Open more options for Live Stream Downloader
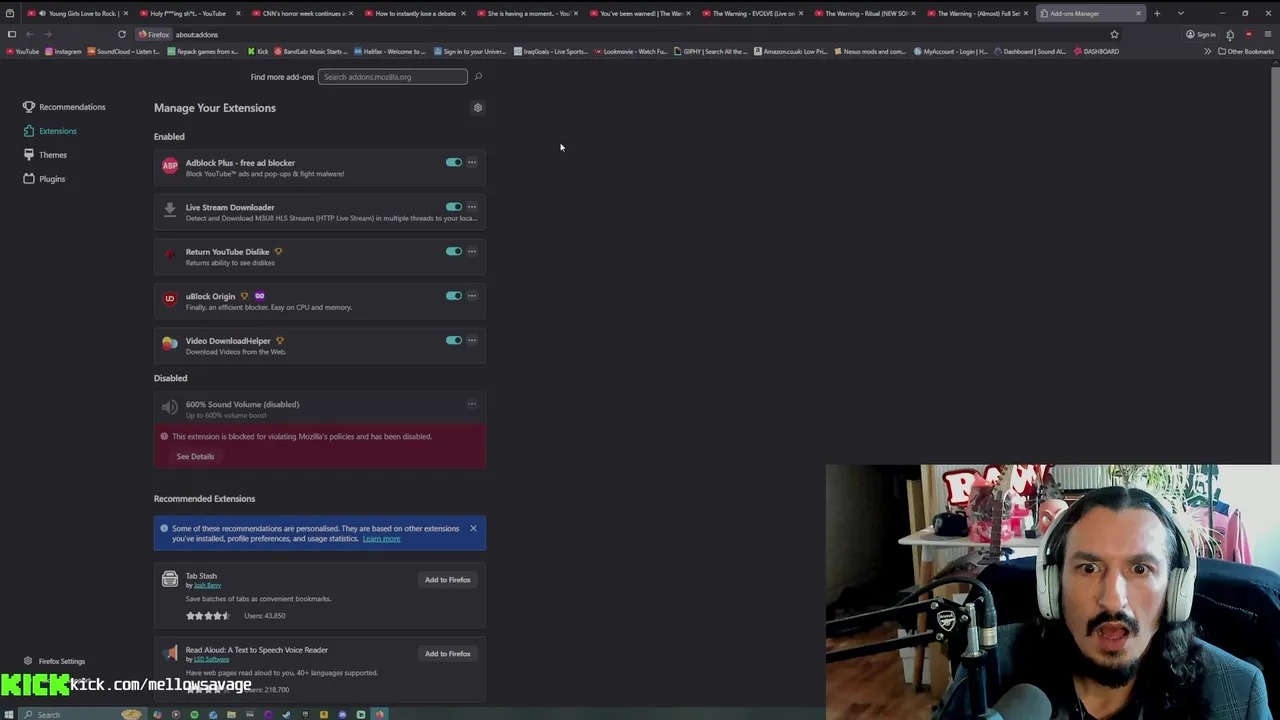Screen dimensions: 1280x720 [472, 207]
